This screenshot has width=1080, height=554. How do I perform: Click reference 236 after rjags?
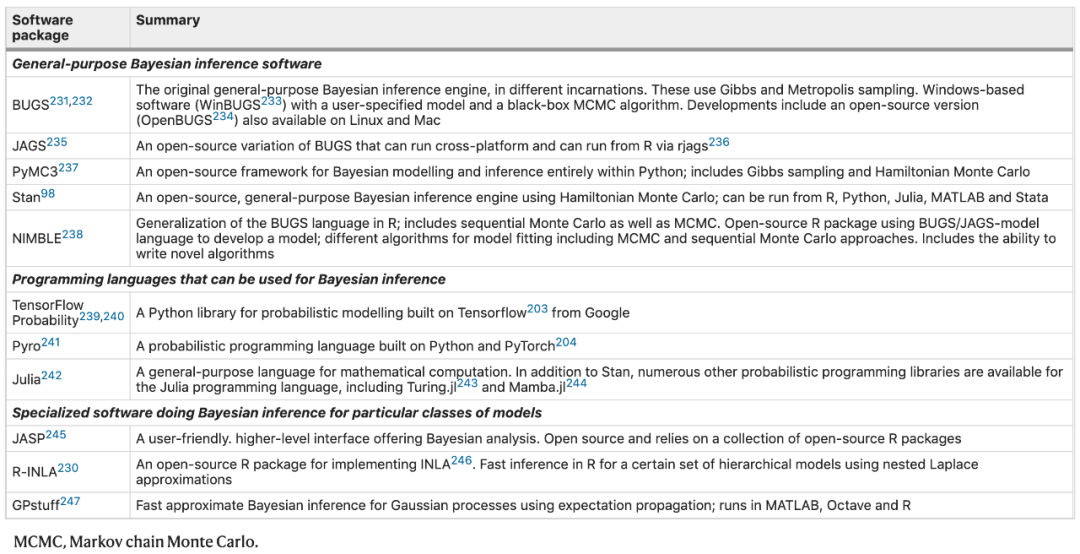point(719,142)
